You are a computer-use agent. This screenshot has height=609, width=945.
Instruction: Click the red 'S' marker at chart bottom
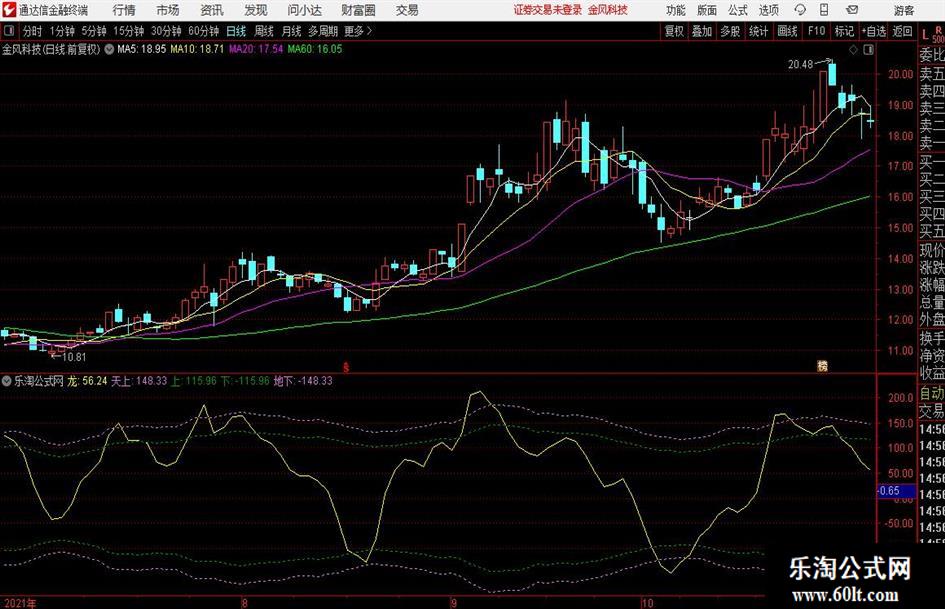(x=346, y=367)
